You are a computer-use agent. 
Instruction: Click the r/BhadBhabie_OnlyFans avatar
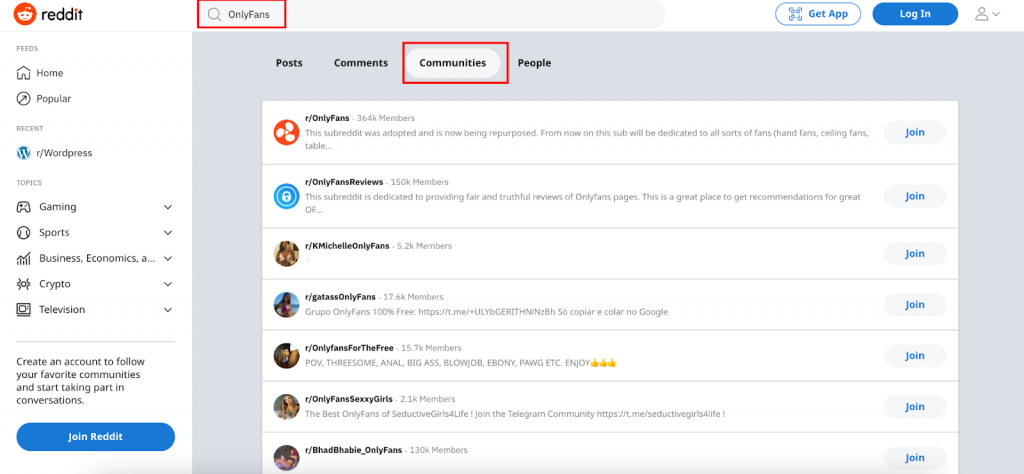pos(286,458)
